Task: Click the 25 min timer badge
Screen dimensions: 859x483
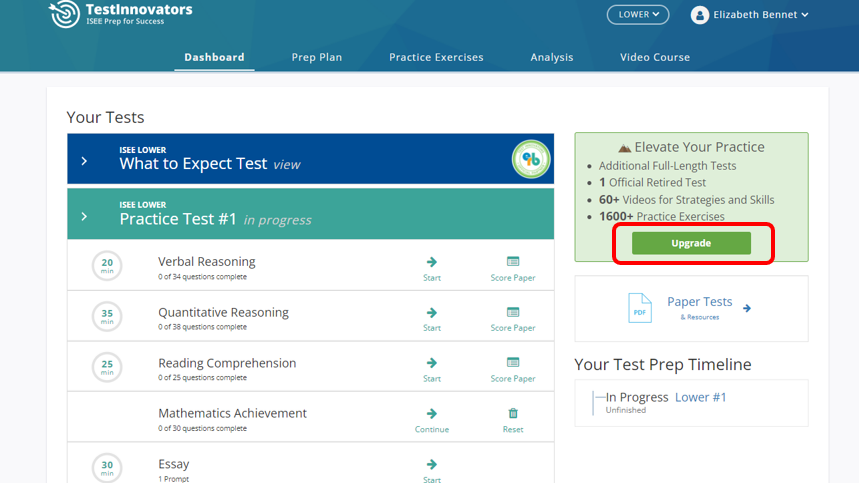Action: (x=107, y=366)
